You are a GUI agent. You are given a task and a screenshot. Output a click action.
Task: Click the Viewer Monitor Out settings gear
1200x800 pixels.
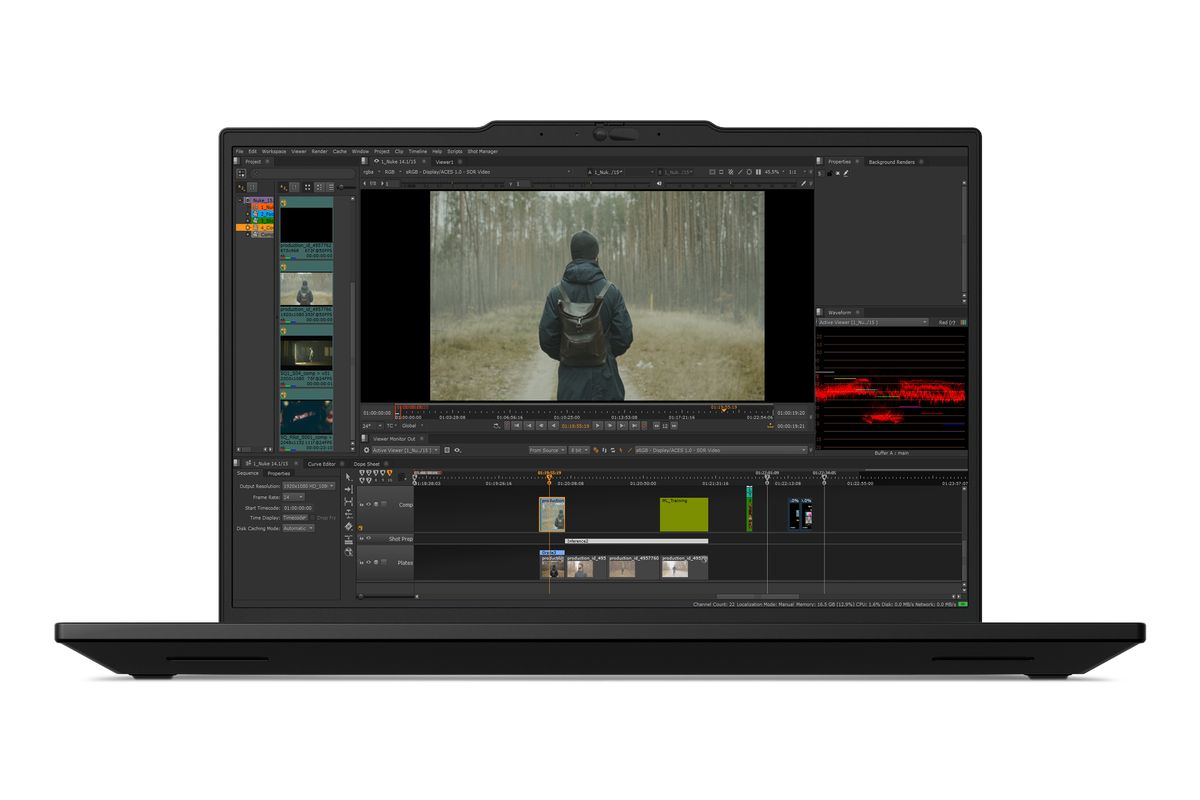366,450
